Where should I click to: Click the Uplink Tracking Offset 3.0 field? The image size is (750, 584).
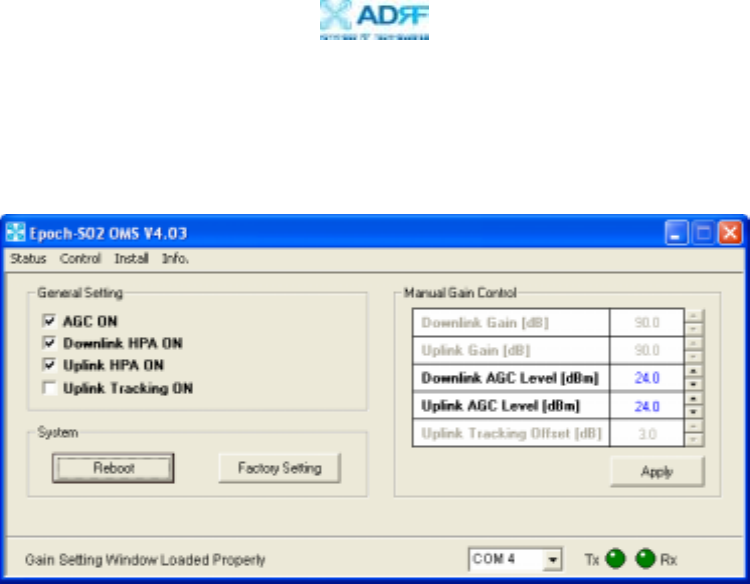tap(647, 434)
